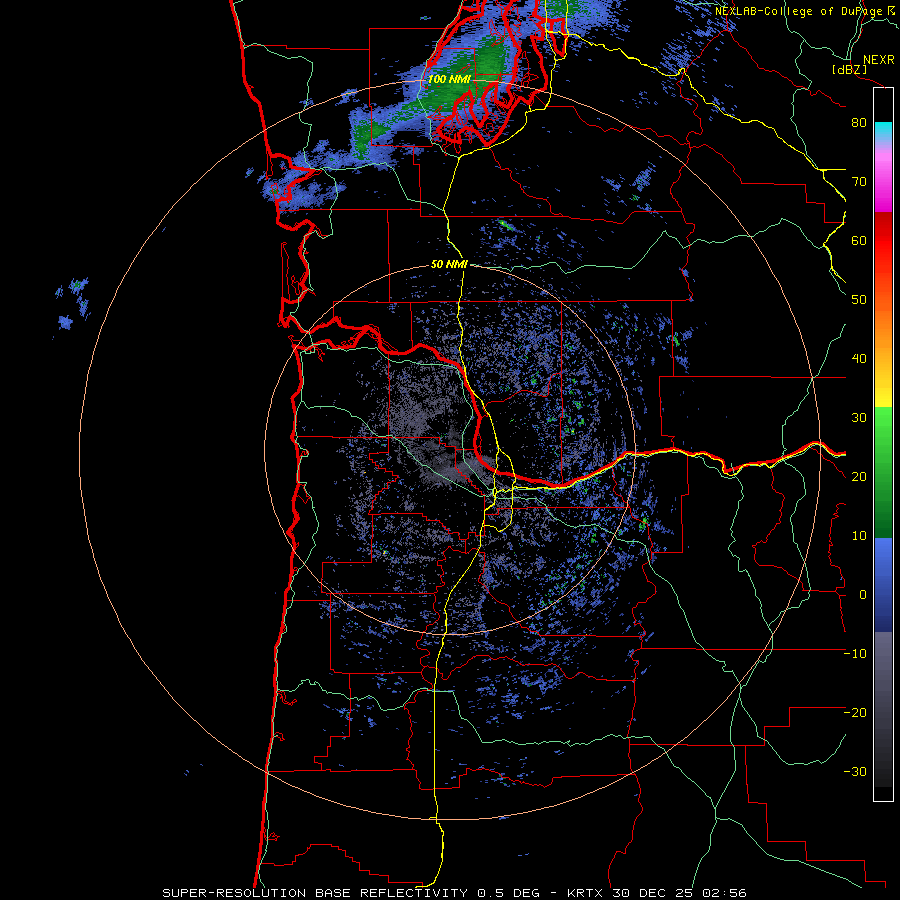This screenshot has width=900, height=900.
Task: Pick the cyan segment of the color bar
Action: click(883, 131)
